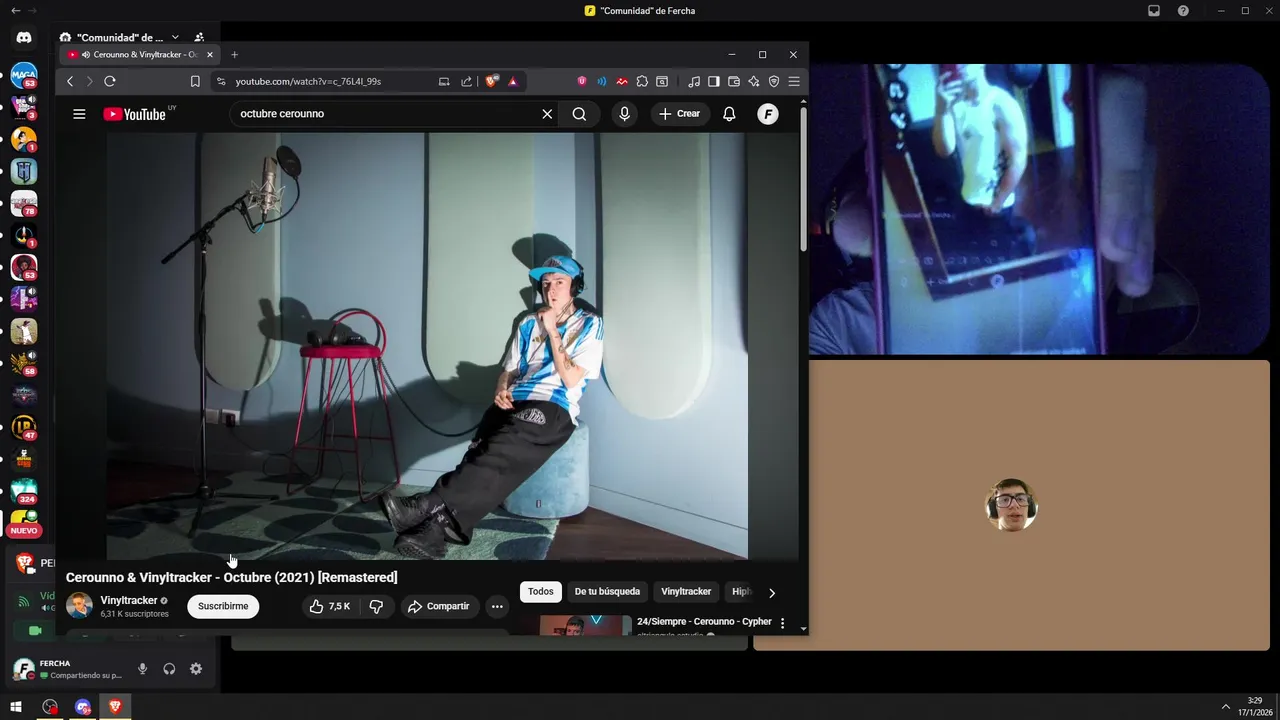The width and height of the screenshot is (1280, 720).
Task: Click the YouTube search magnifier button
Action: click(579, 114)
